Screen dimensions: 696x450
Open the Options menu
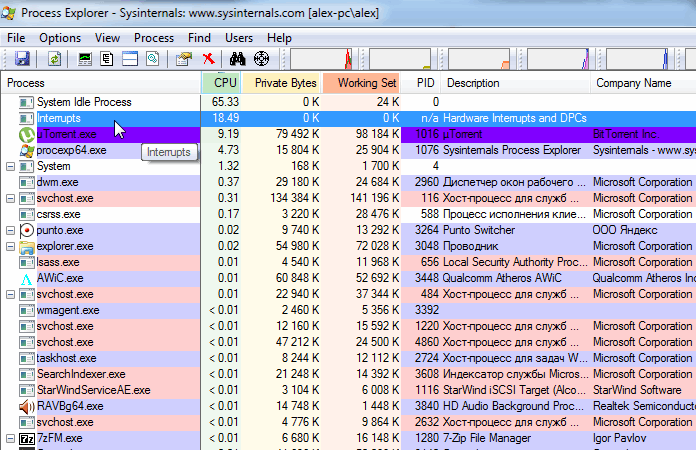(x=60, y=38)
